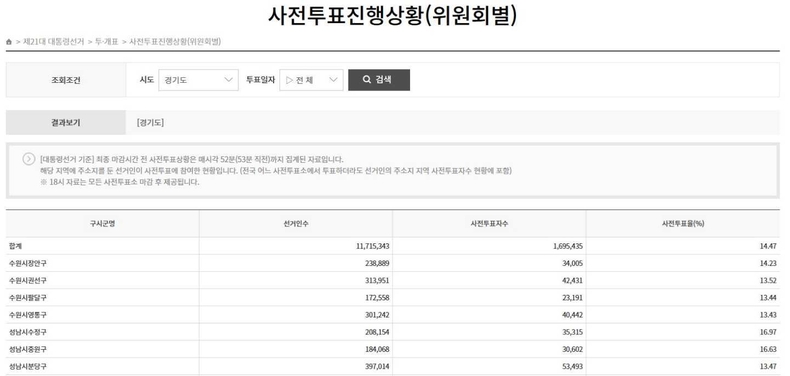The image size is (790, 376).
Task: Click early voter count 35,315
Action: coord(572,332)
